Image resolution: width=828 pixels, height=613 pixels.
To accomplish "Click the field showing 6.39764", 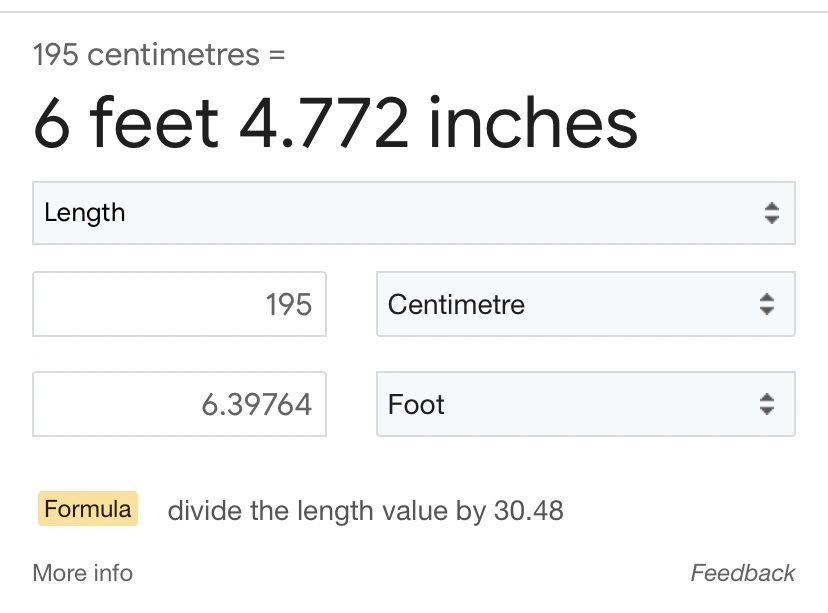I will point(180,404).
